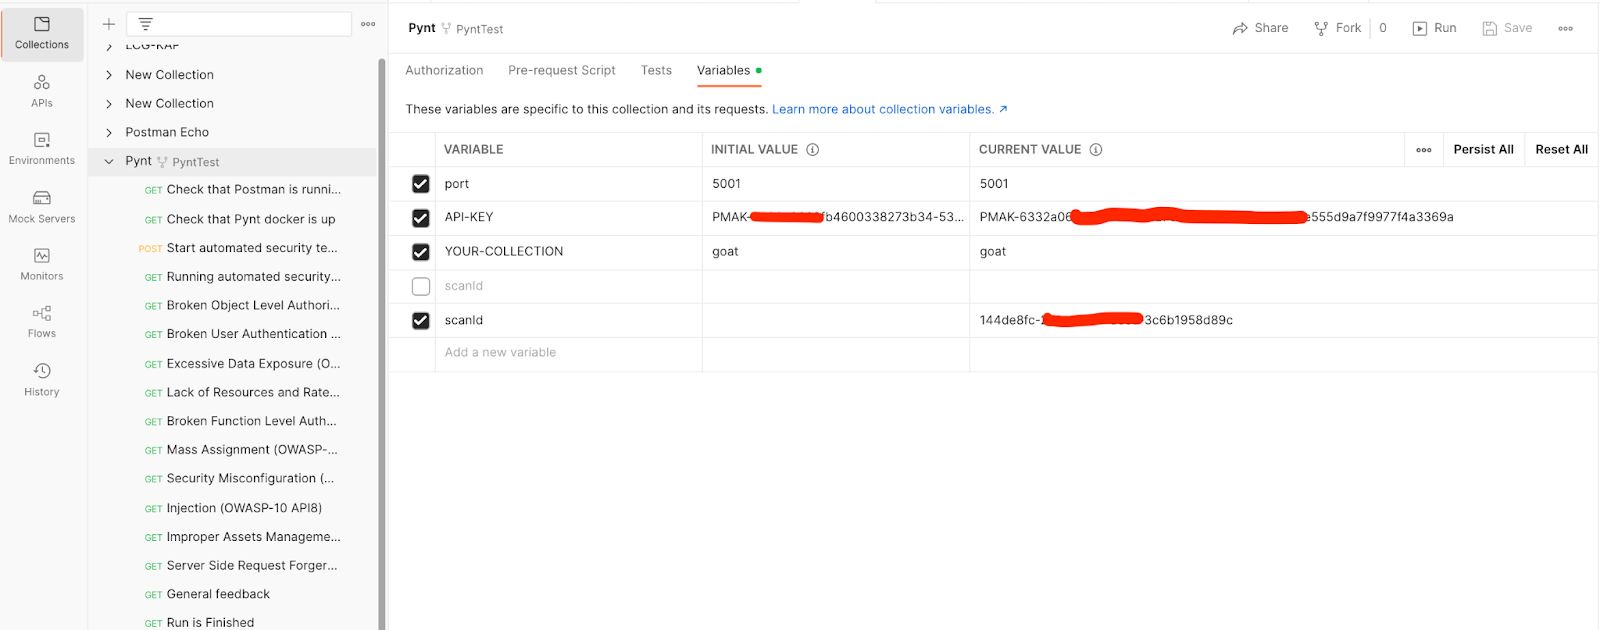Click Initial Value info icon
The height and width of the screenshot is (630, 1600).
coord(813,150)
